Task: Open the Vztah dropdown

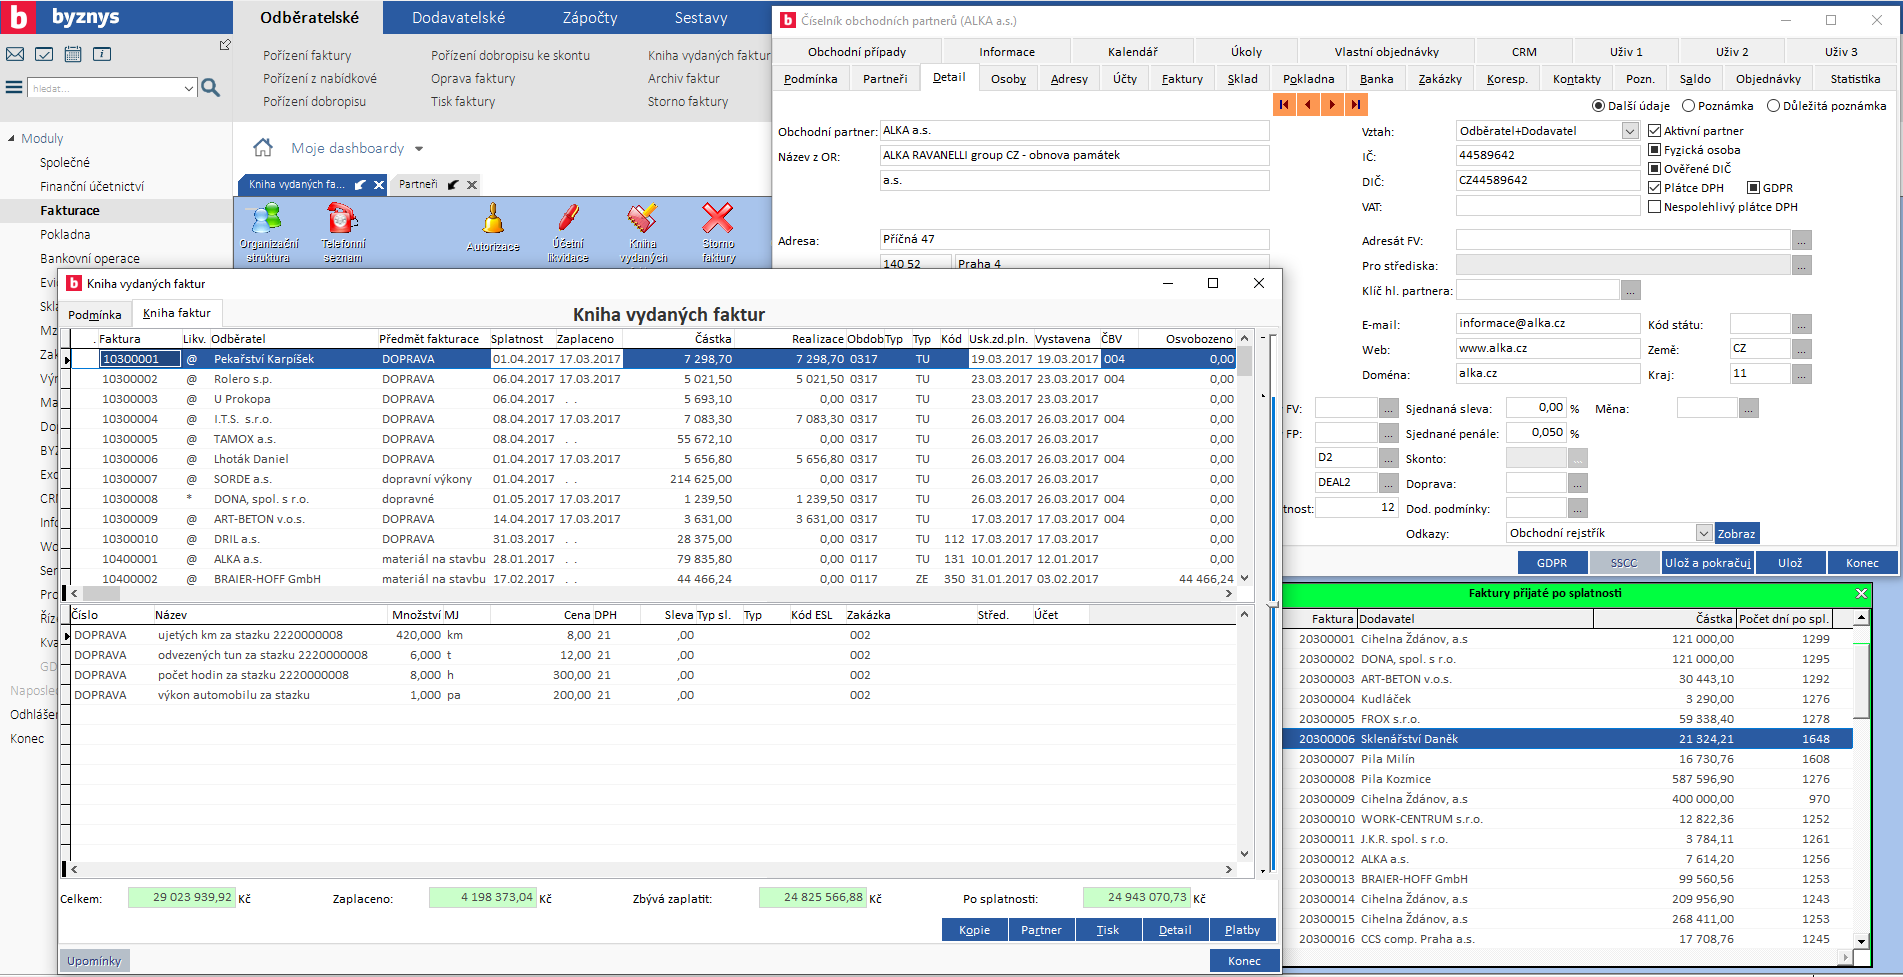Action: click(1629, 131)
